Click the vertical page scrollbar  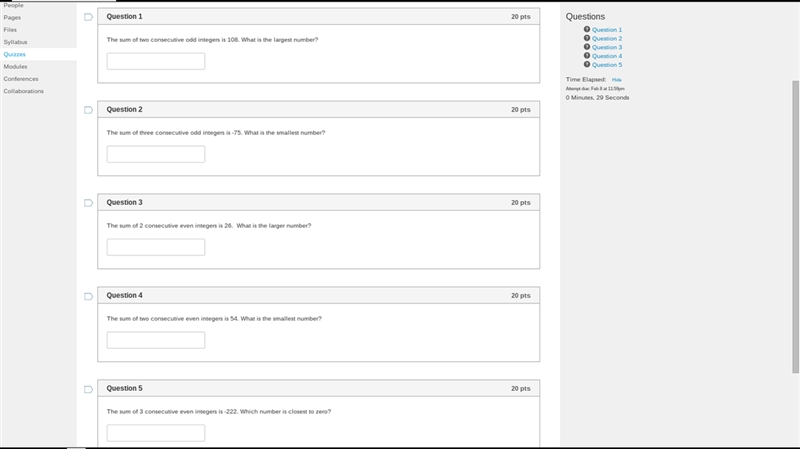point(795,227)
